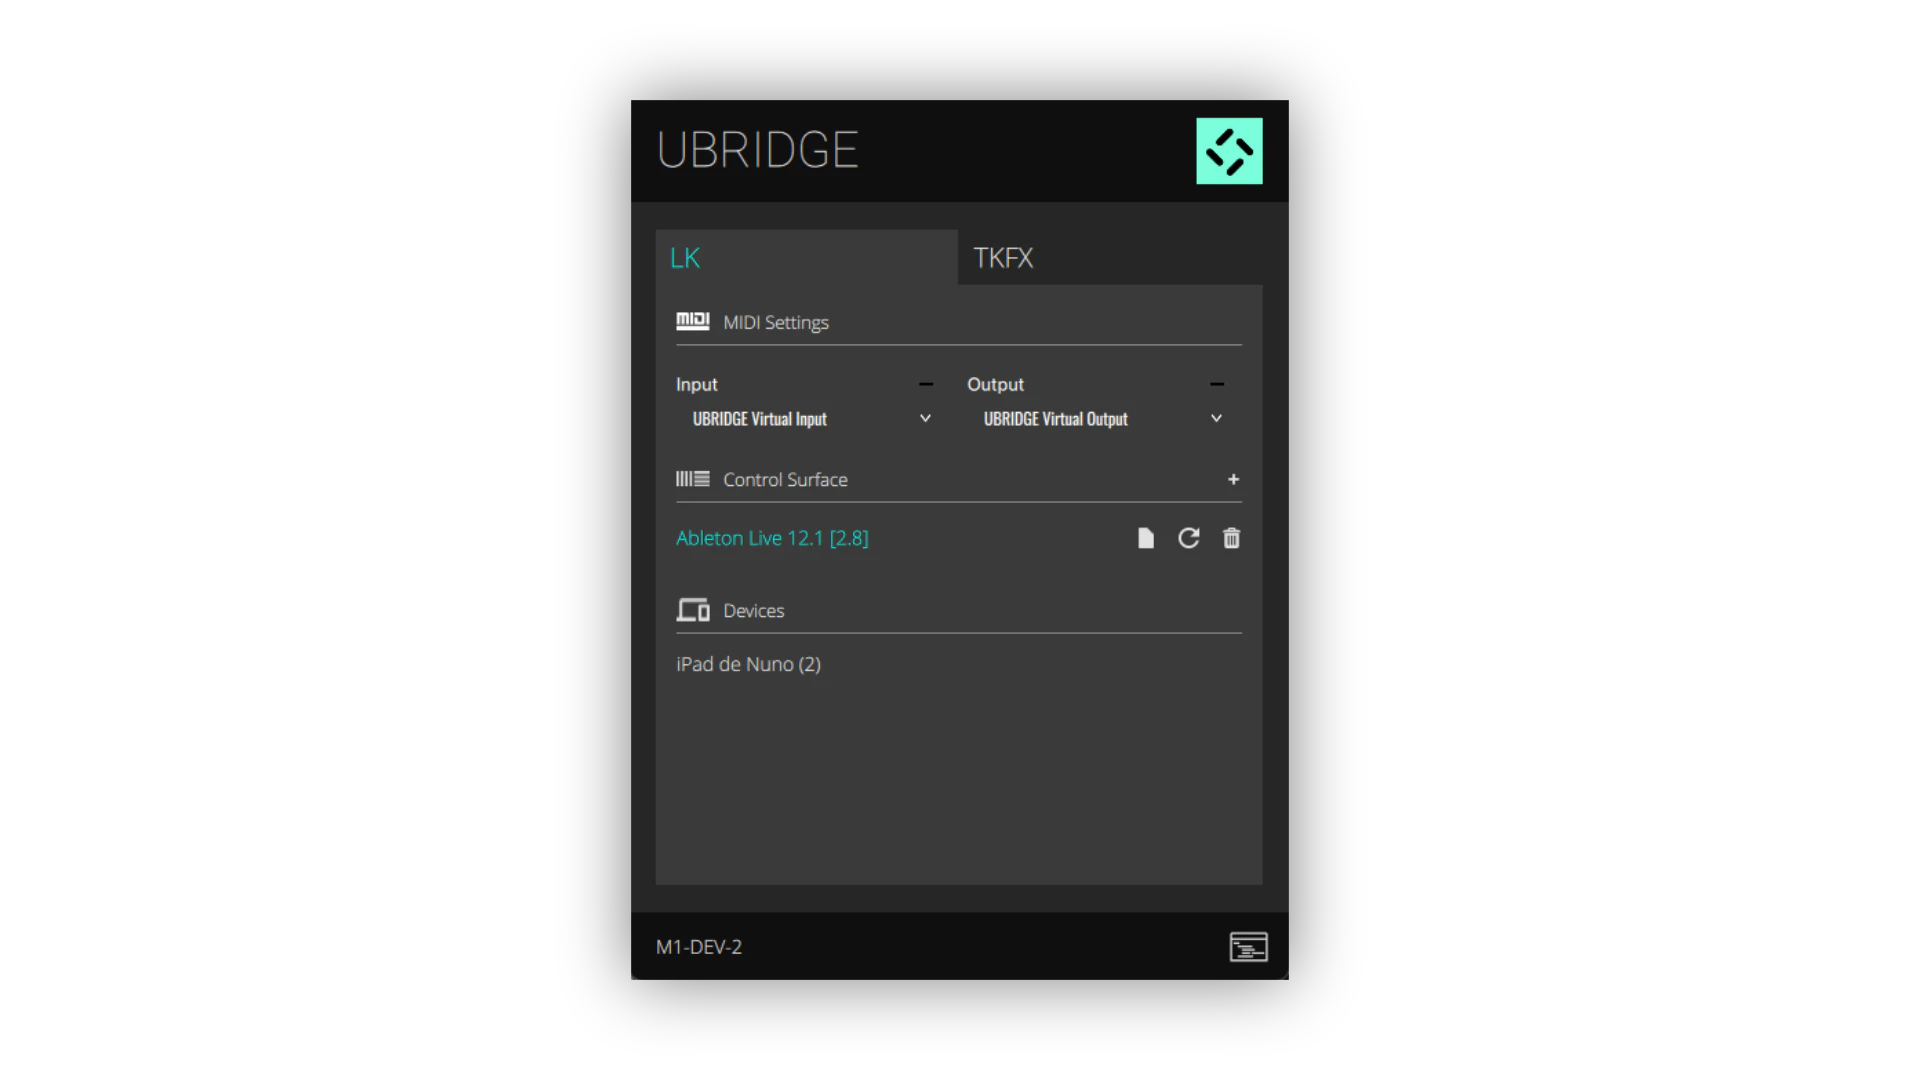Open the Ableton Live control surface file icon

(1146, 538)
